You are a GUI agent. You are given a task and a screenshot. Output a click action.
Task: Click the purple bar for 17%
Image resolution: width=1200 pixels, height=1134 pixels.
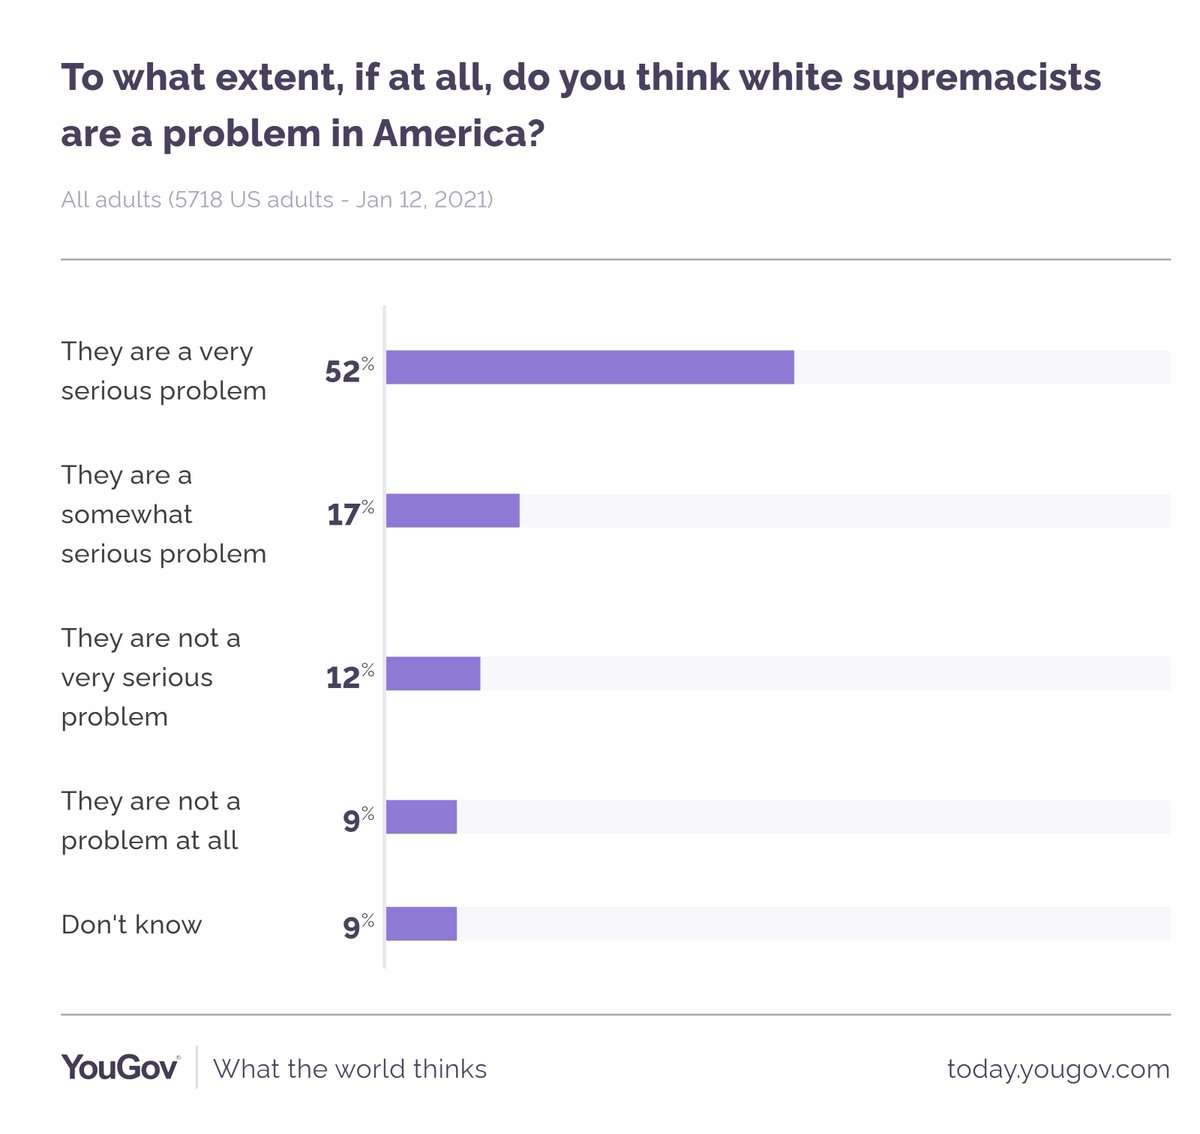coord(453,510)
